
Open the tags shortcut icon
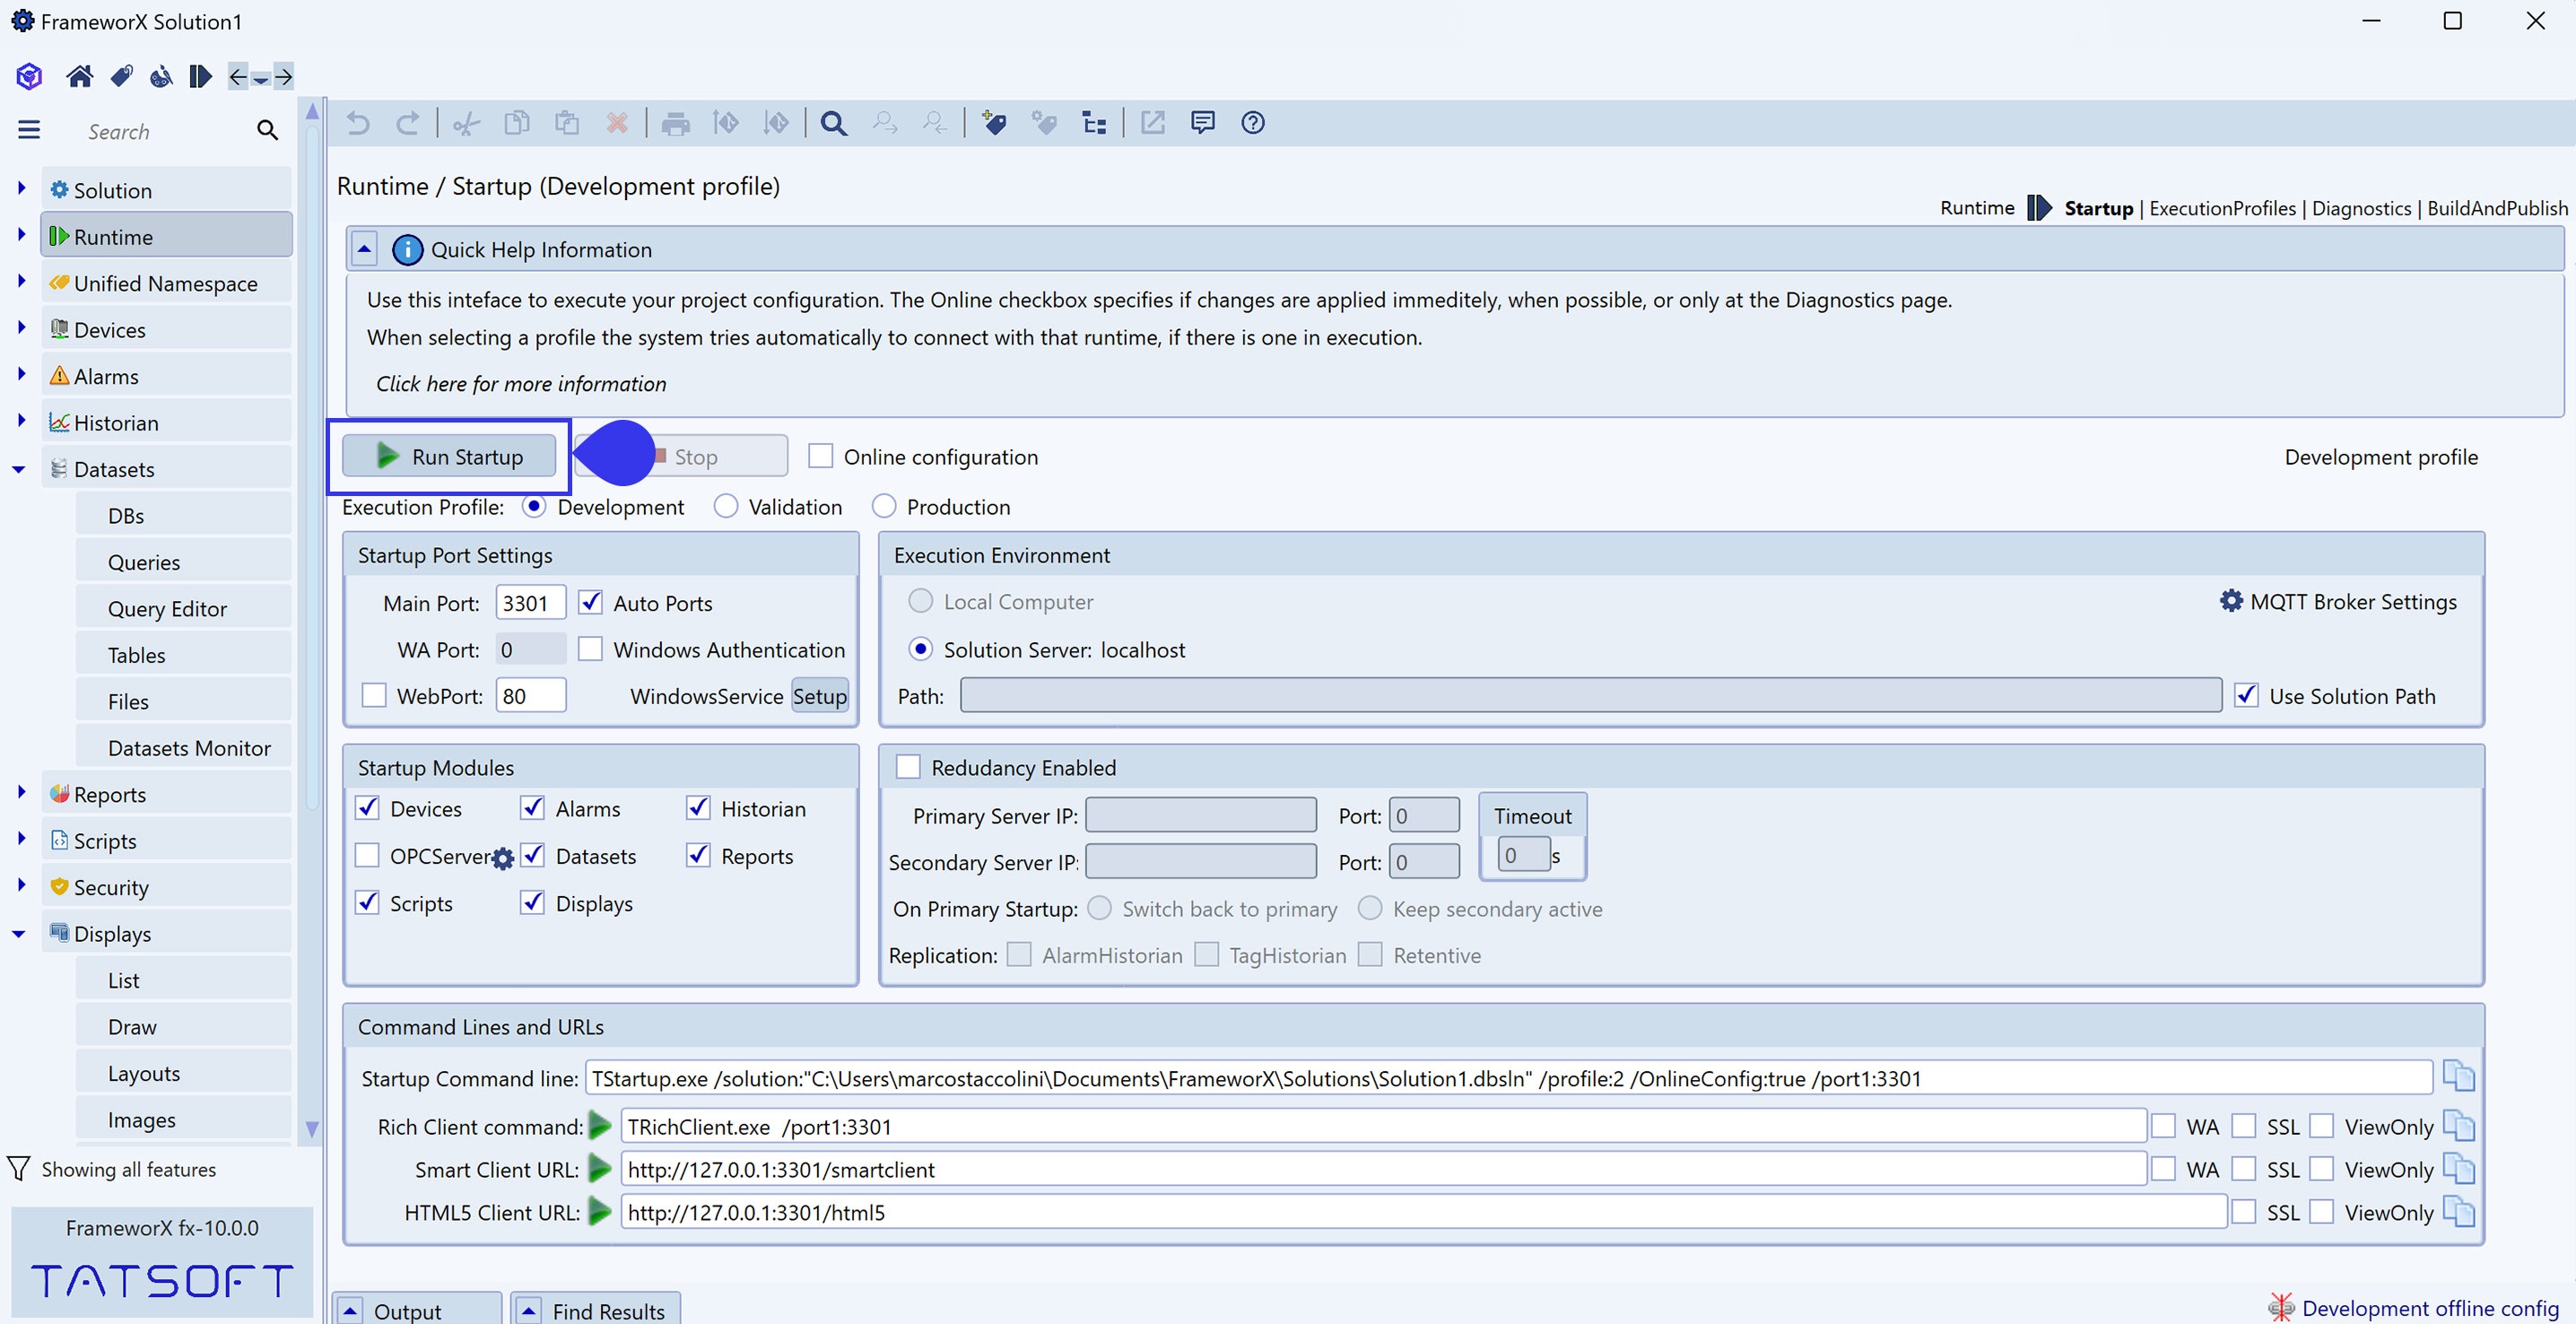pyautogui.click(x=122, y=76)
